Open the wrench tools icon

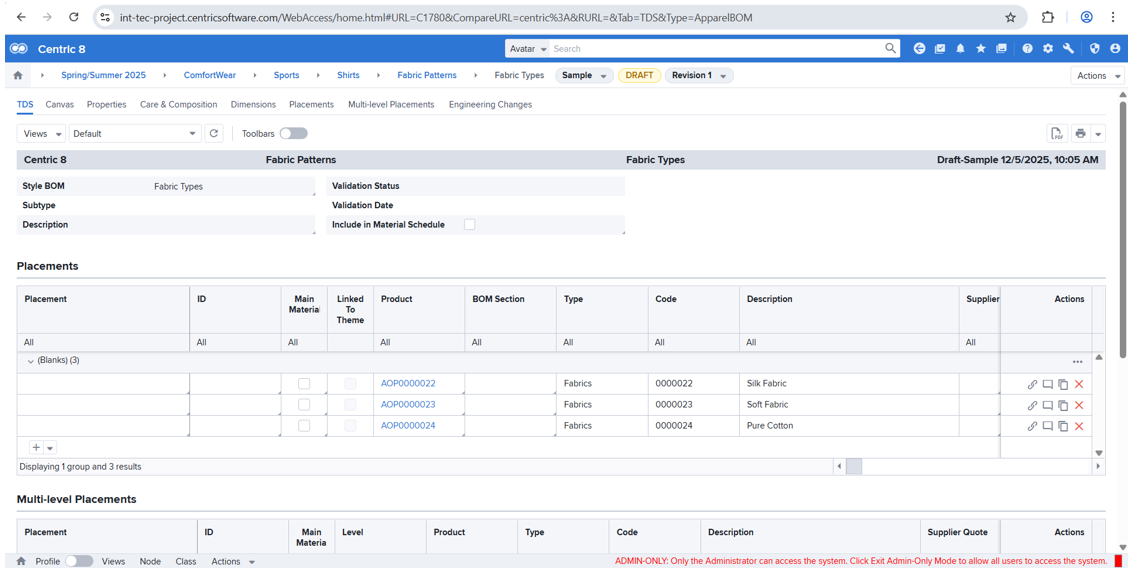[x=1068, y=49]
